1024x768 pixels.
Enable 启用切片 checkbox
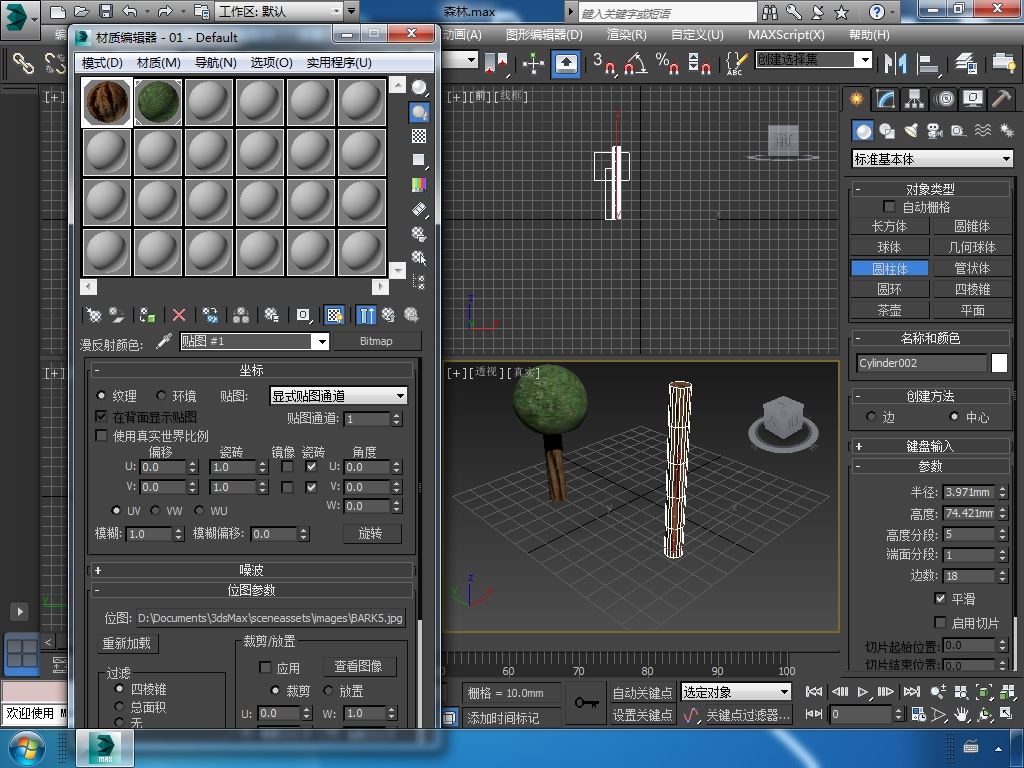[x=940, y=622]
